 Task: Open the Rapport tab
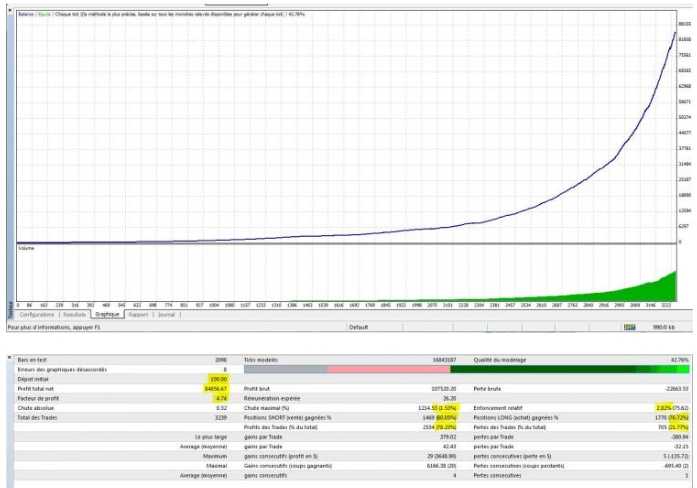point(140,314)
